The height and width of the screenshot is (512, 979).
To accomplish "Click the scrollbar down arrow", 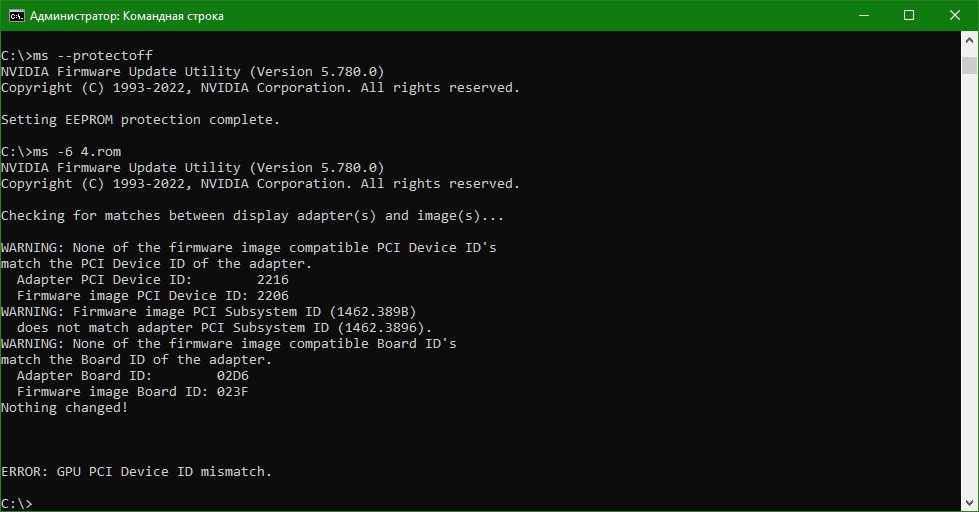I will [x=969, y=502].
